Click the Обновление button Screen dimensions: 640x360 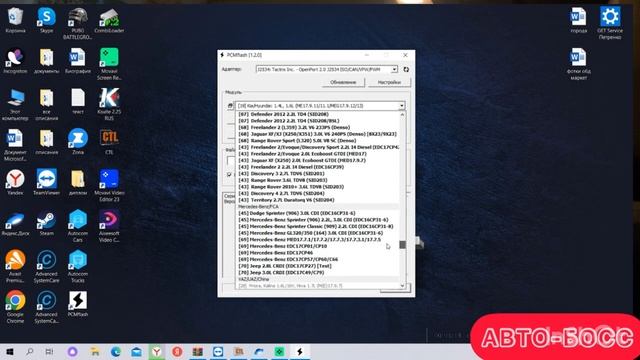pos(343,82)
